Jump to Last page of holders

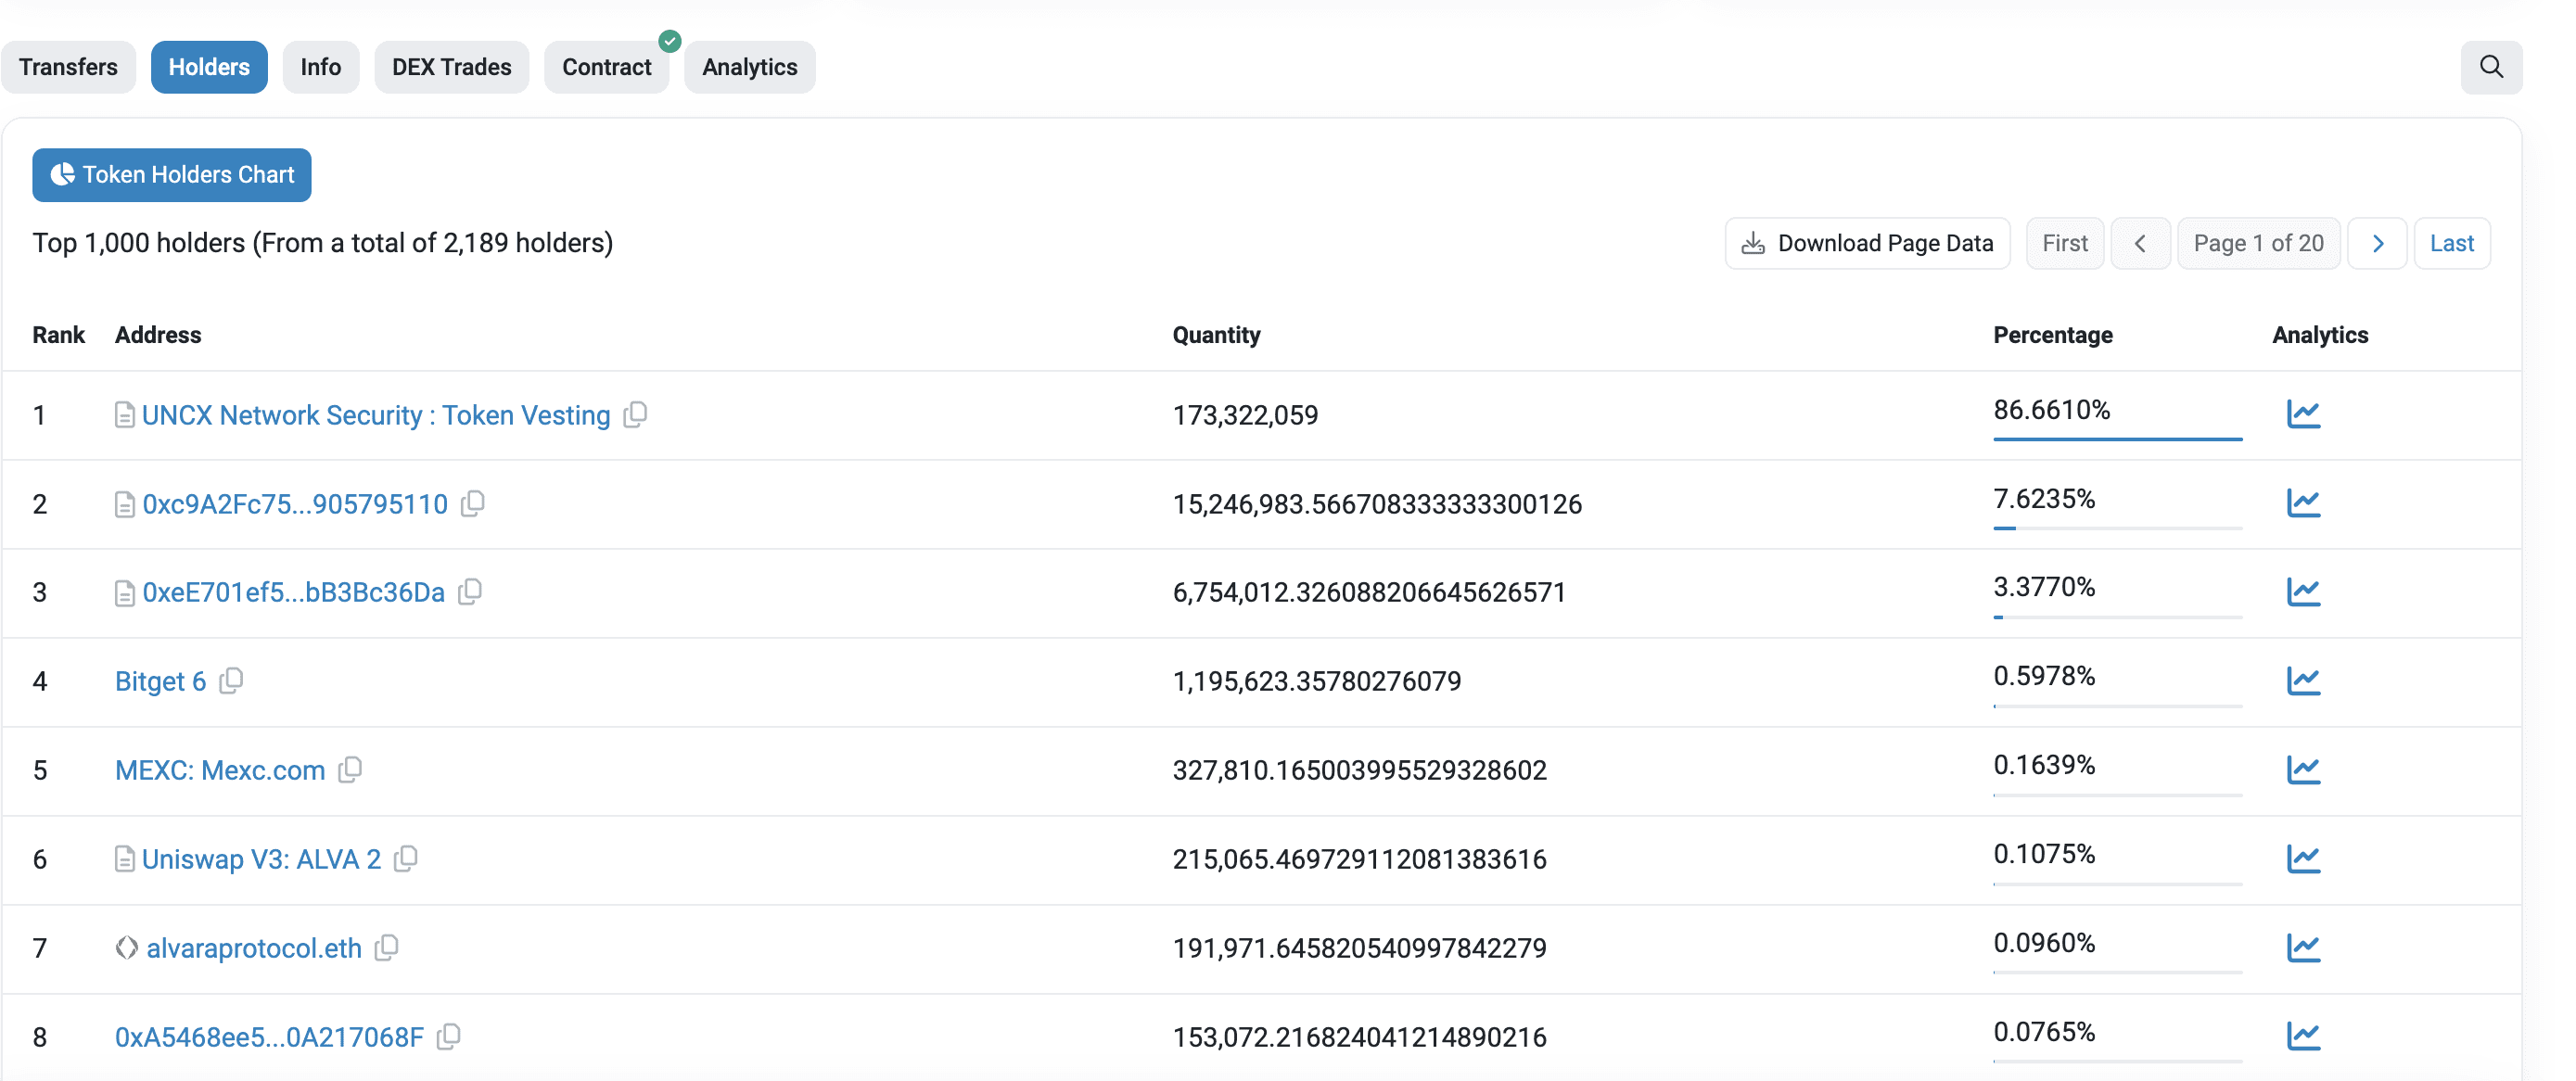coord(2451,243)
